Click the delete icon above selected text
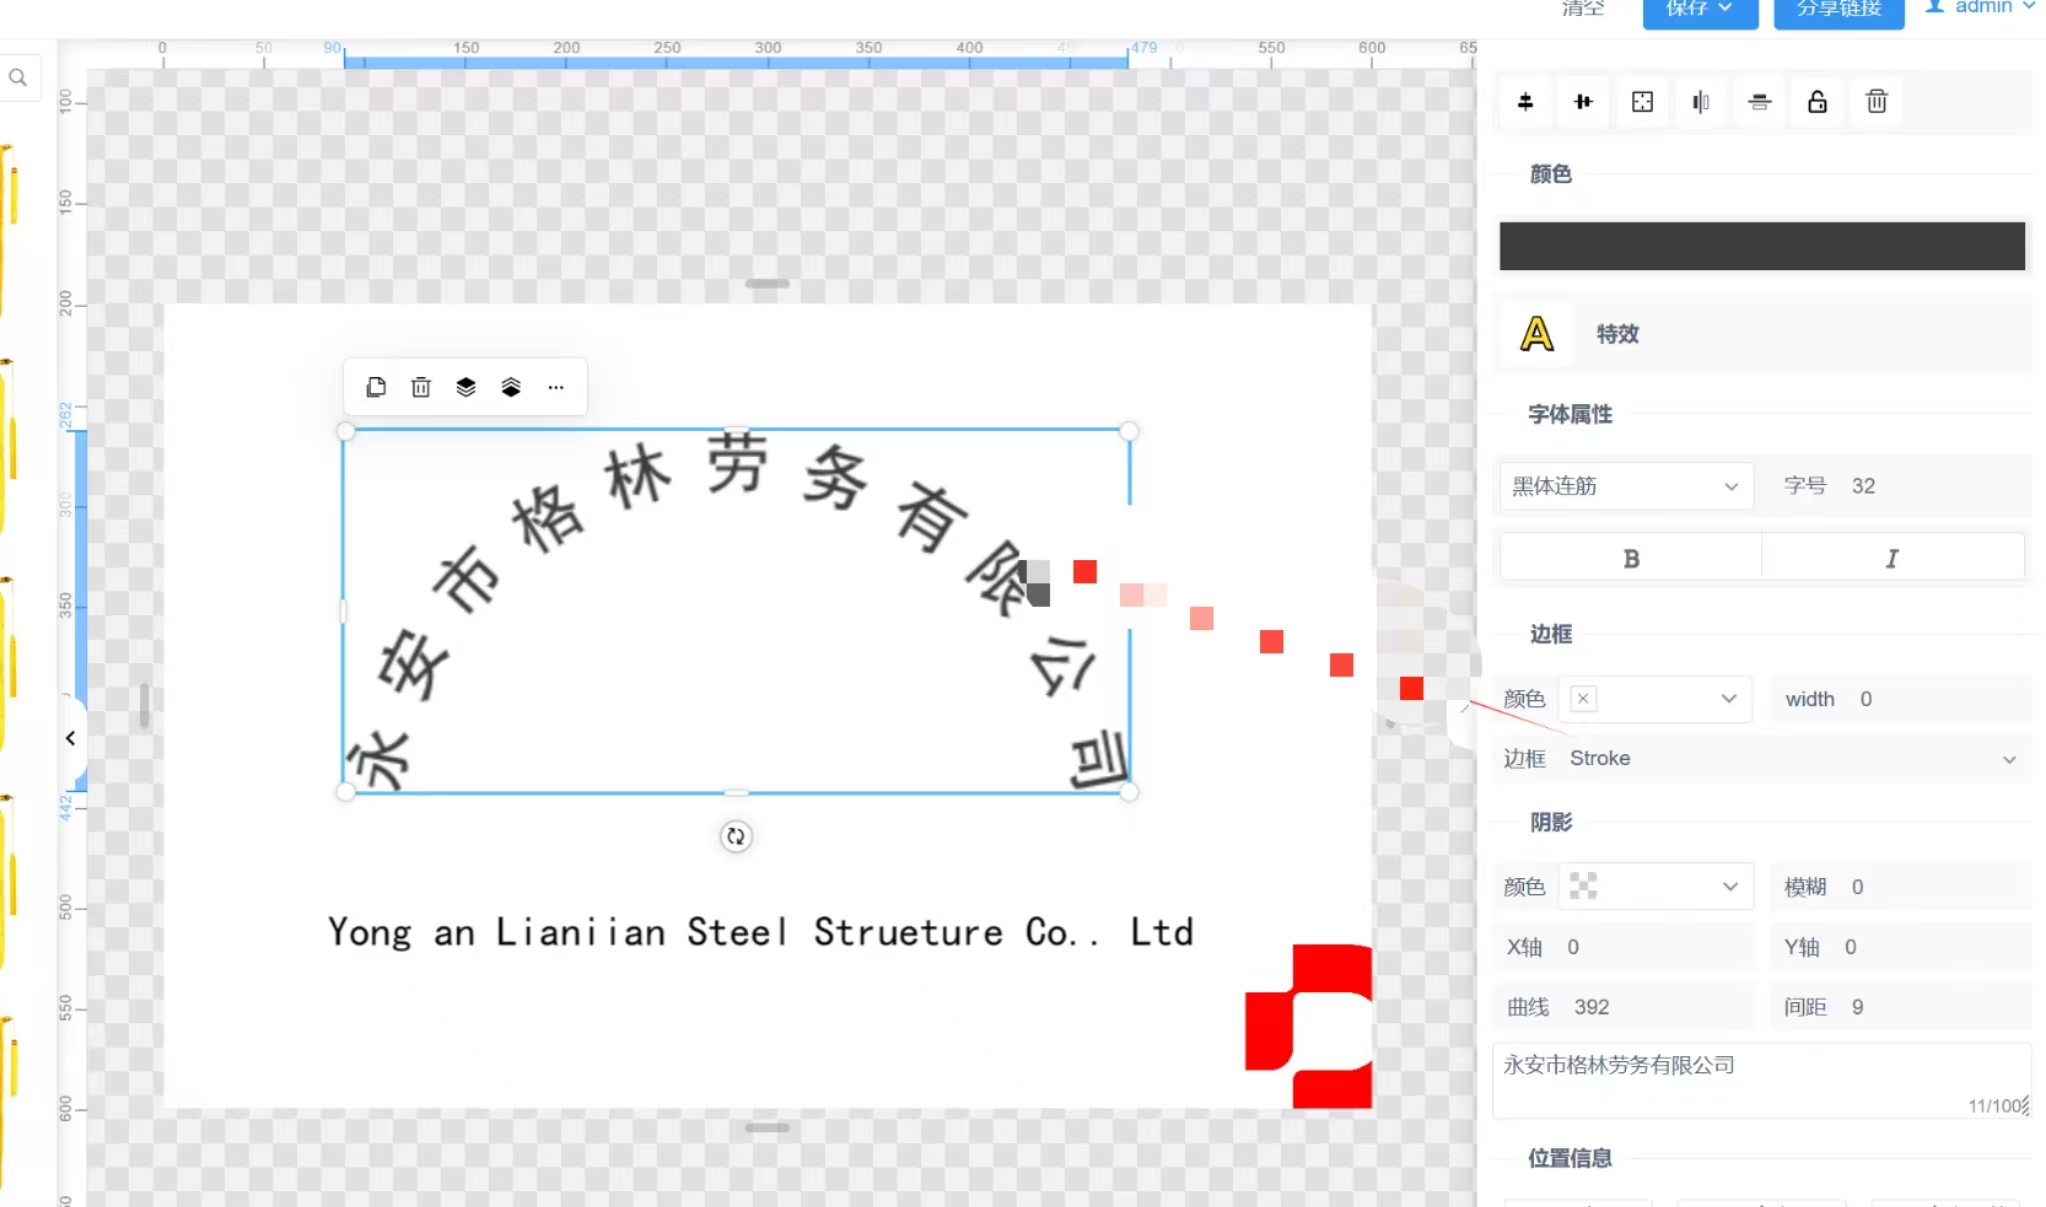This screenshot has height=1207, width=2046. click(421, 387)
